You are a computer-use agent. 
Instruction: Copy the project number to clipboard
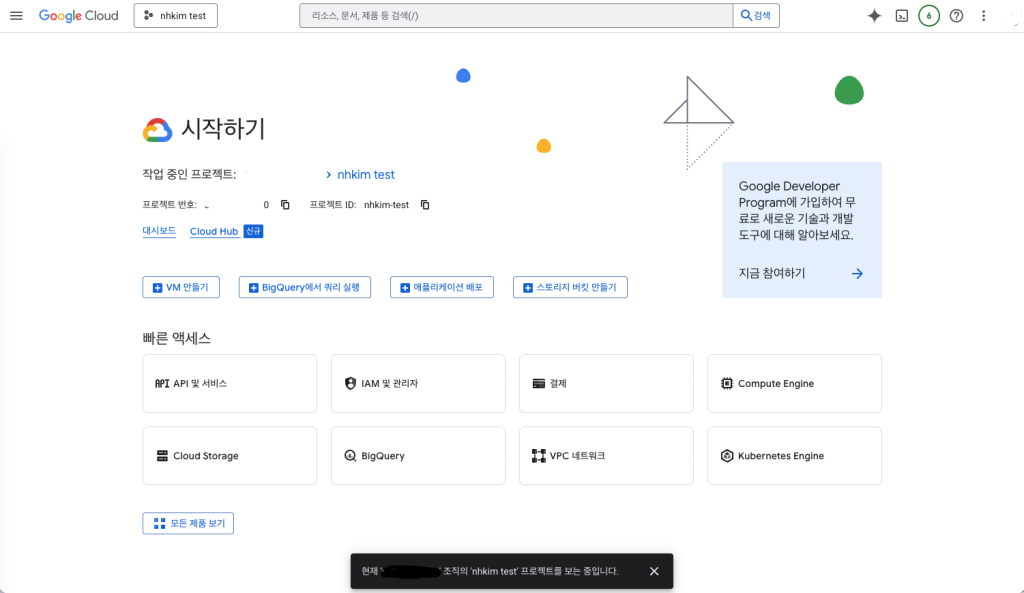[285, 205]
